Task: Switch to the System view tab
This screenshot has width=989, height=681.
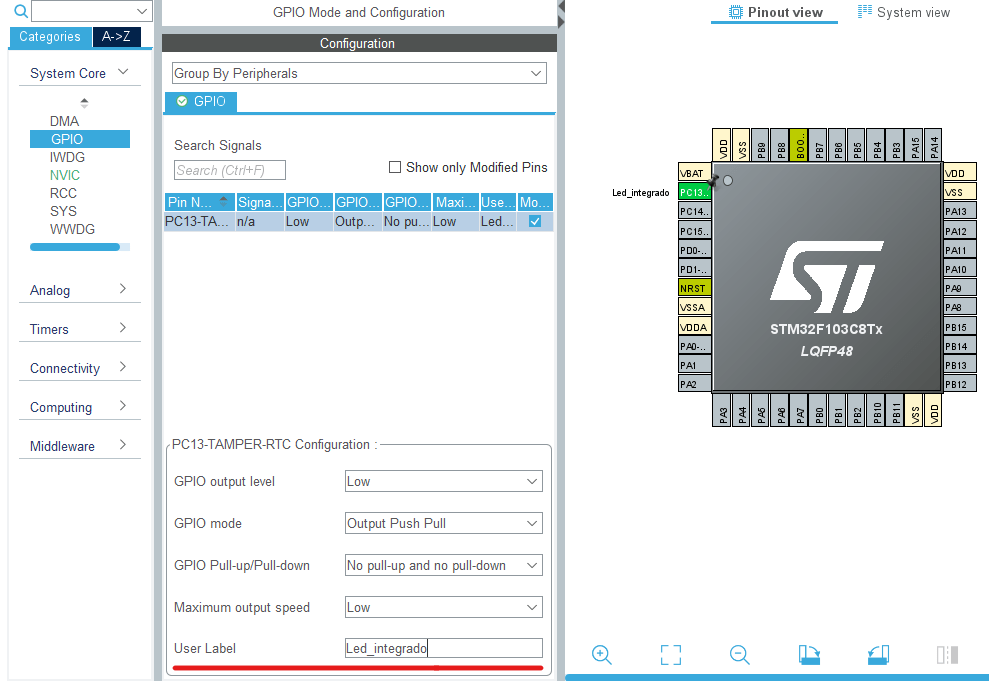Action: [x=904, y=12]
